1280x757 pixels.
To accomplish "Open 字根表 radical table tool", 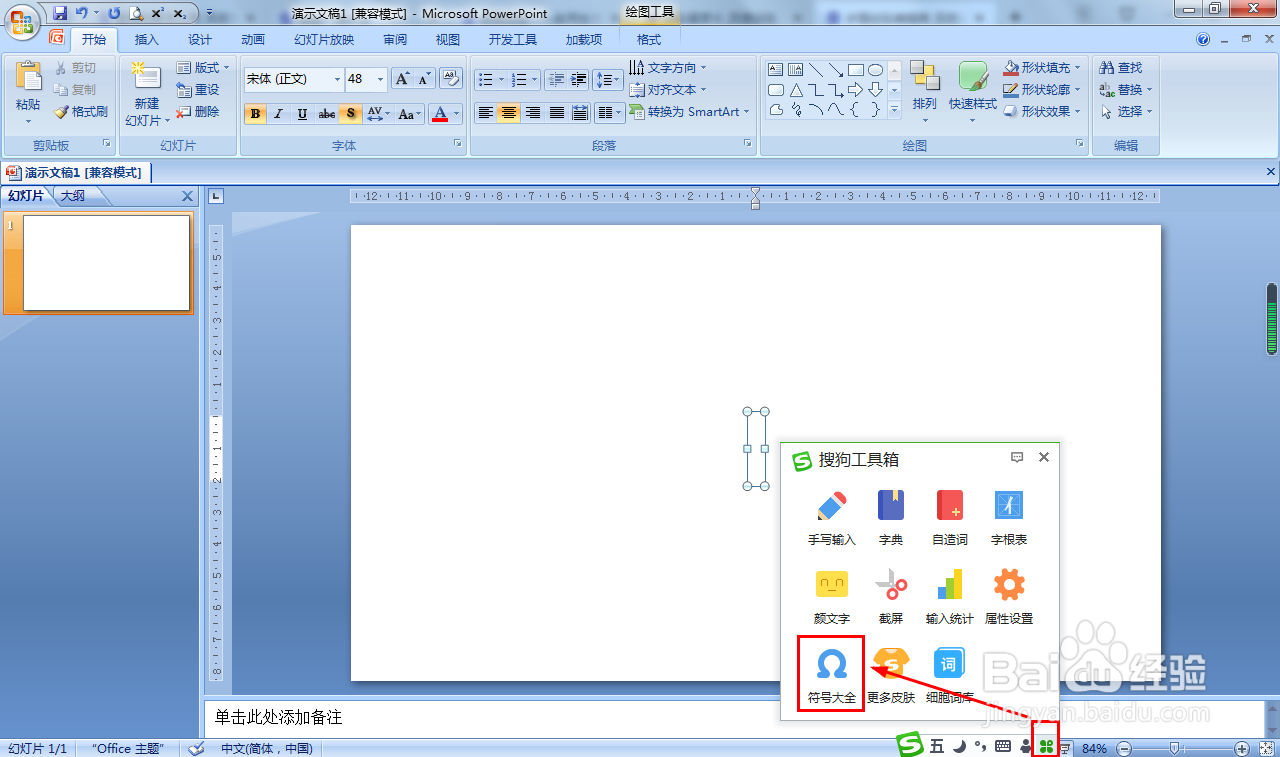I will (1008, 517).
